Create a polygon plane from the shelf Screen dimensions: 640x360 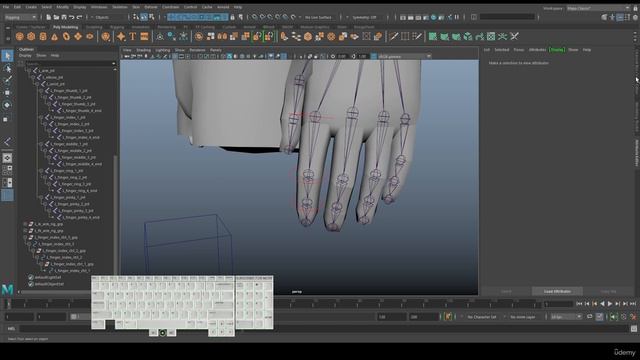78,37
